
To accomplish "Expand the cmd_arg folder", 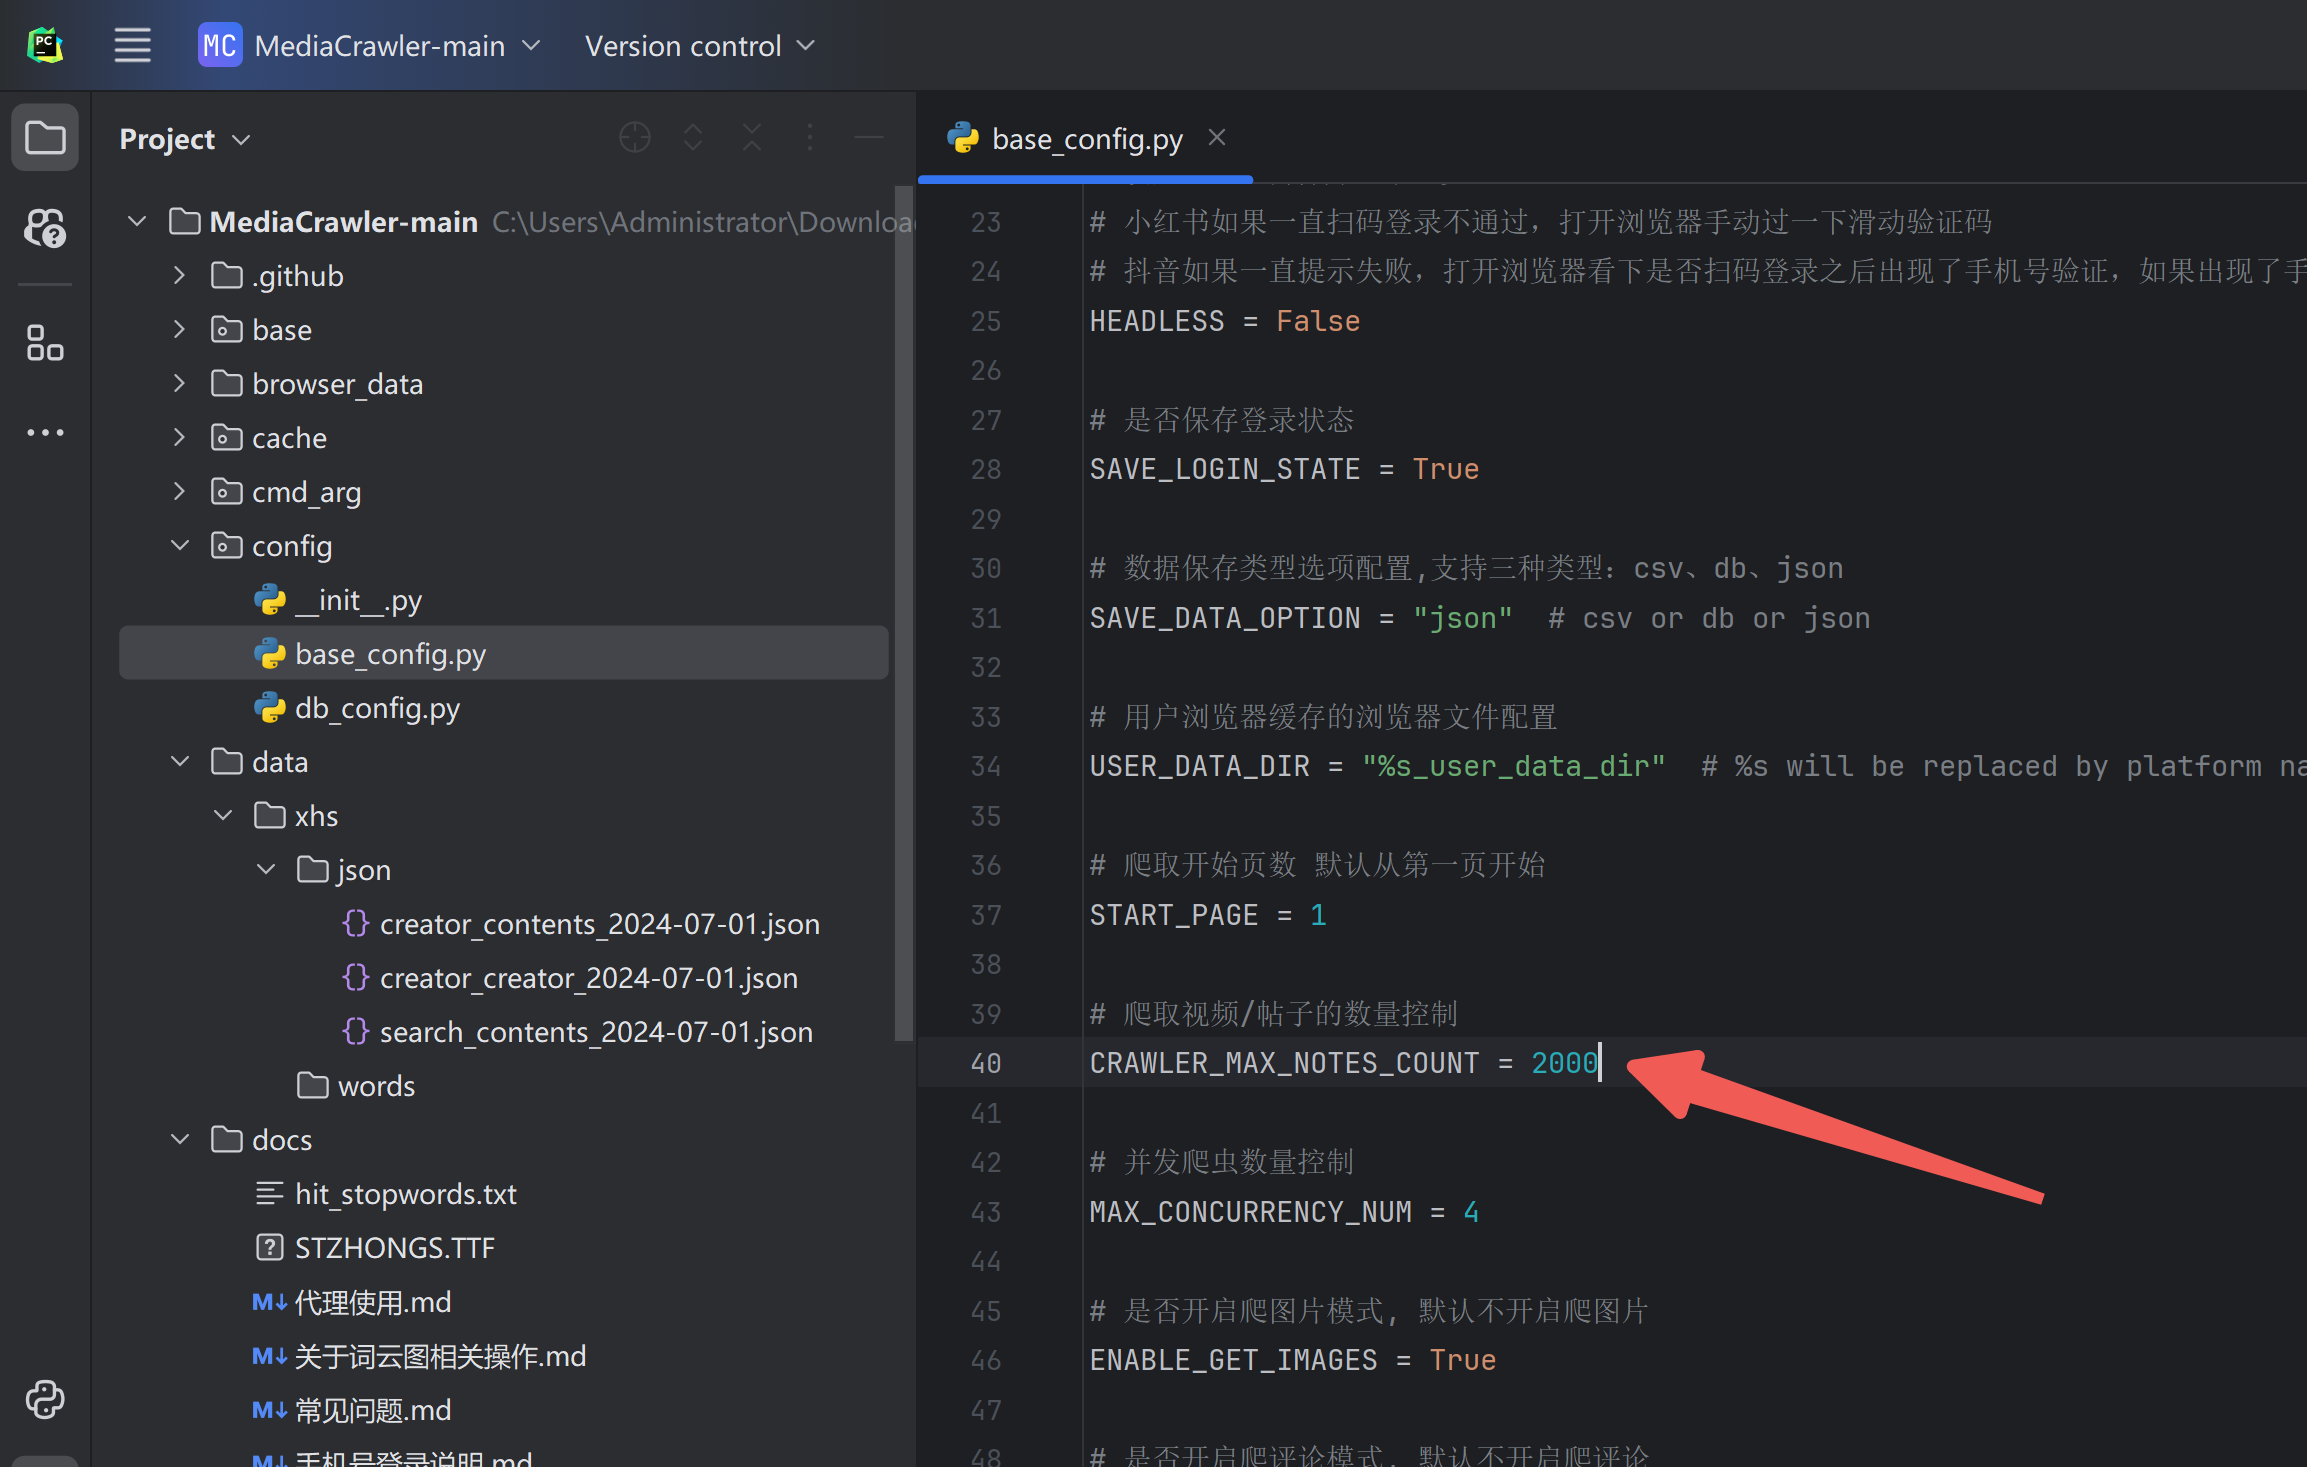I will 179,491.
